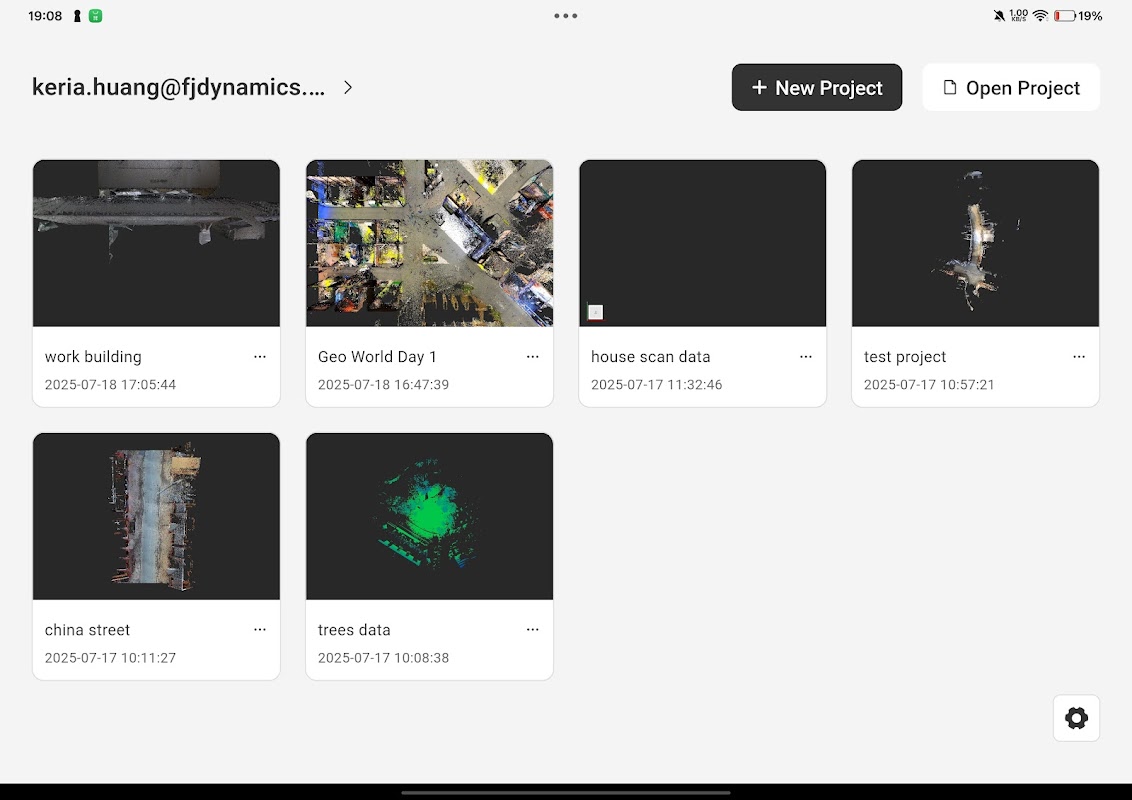Open more options for house scan data
Viewport: 1132px width, 800px height.
pyautogui.click(x=806, y=357)
